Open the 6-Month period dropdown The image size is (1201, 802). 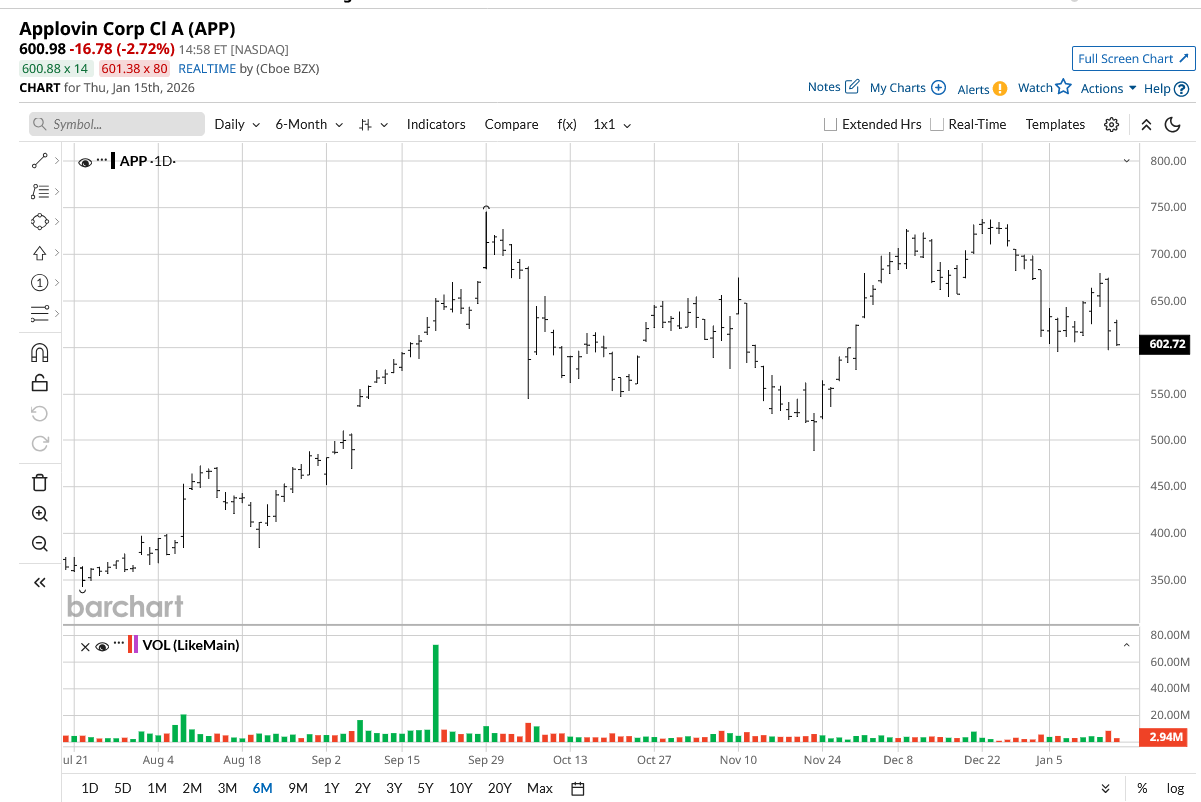coord(309,125)
